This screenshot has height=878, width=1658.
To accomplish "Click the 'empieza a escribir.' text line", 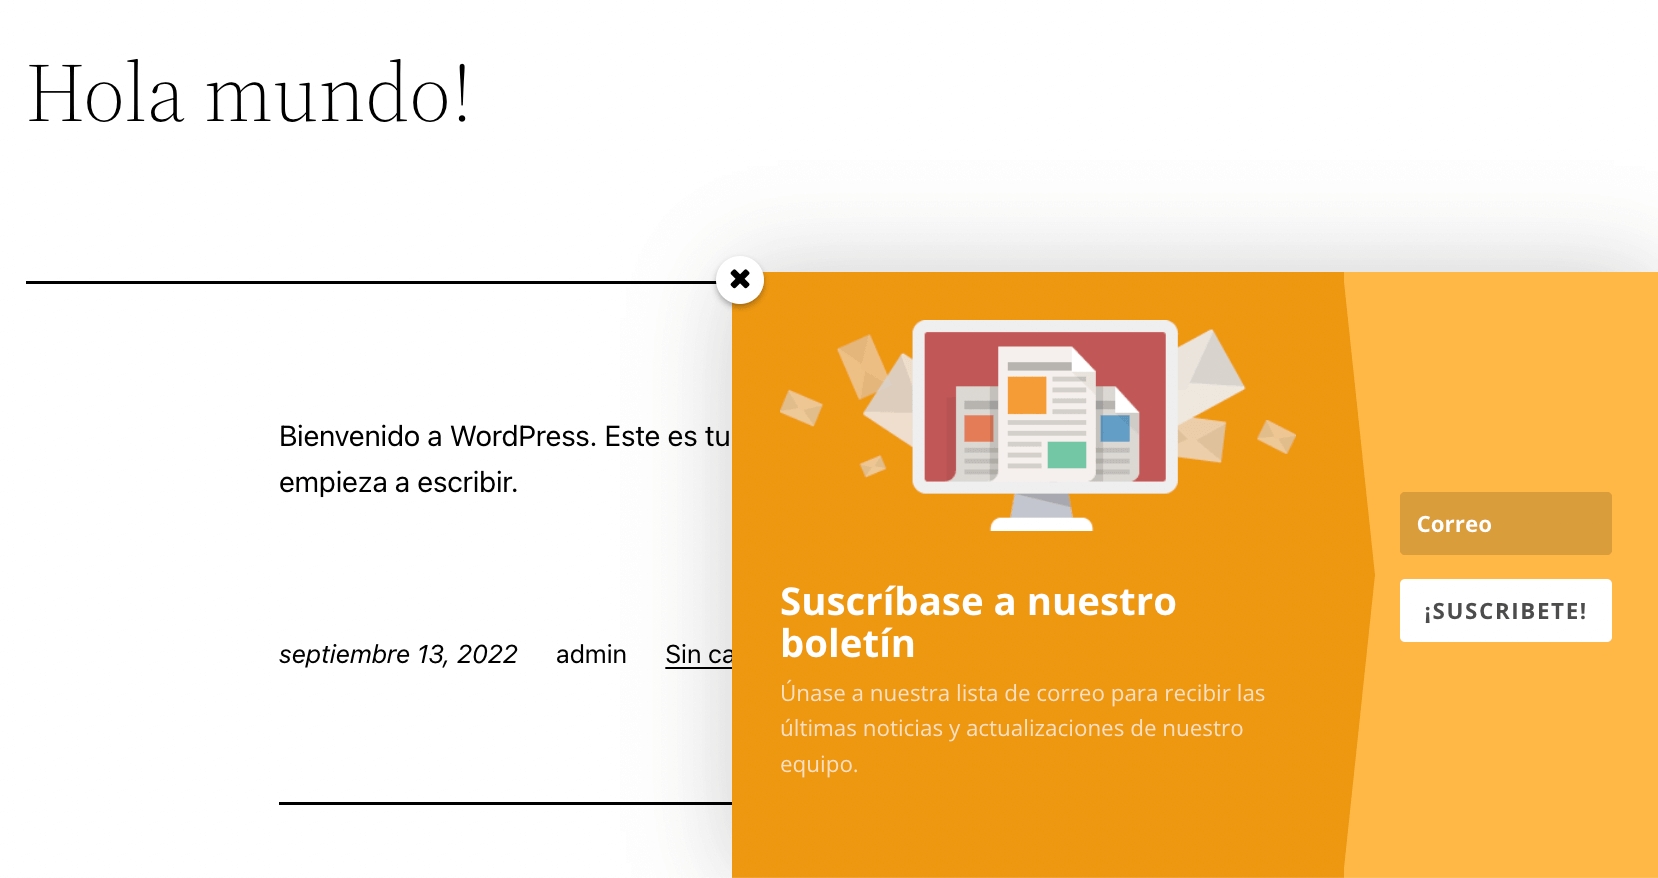I will click(398, 482).
